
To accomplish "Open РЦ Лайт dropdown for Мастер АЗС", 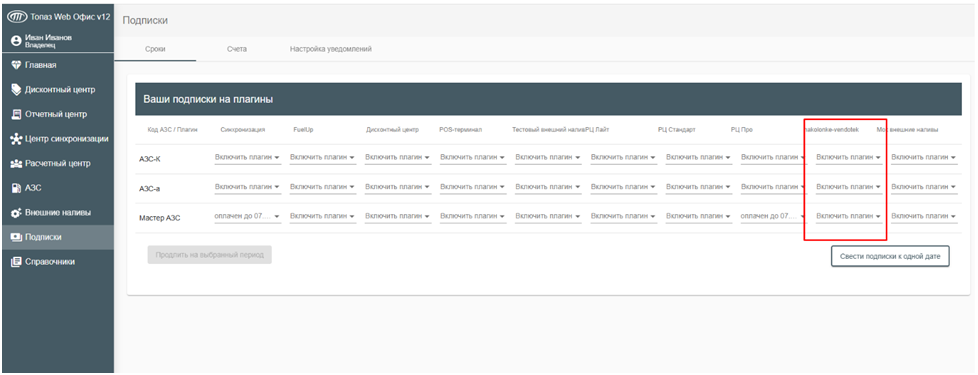I will coord(624,216).
